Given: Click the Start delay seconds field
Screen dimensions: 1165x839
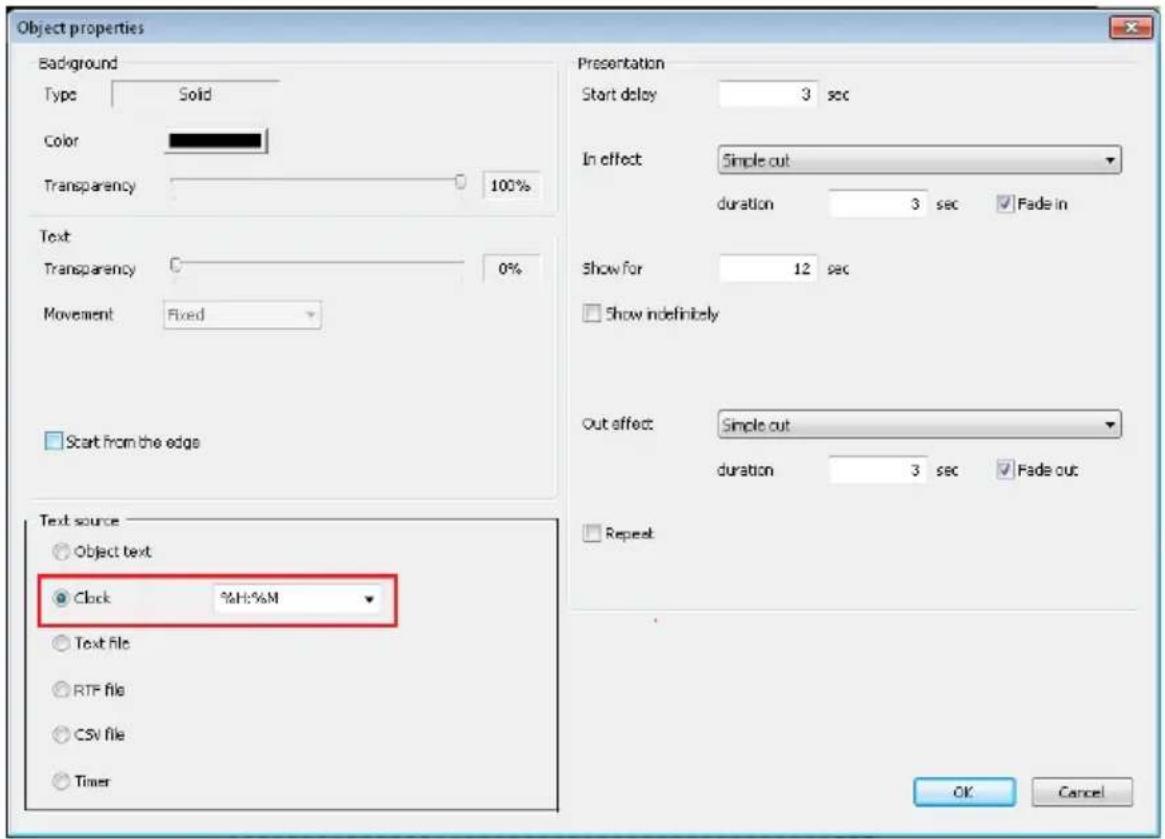Looking at the screenshot, I should [x=768, y=94].
